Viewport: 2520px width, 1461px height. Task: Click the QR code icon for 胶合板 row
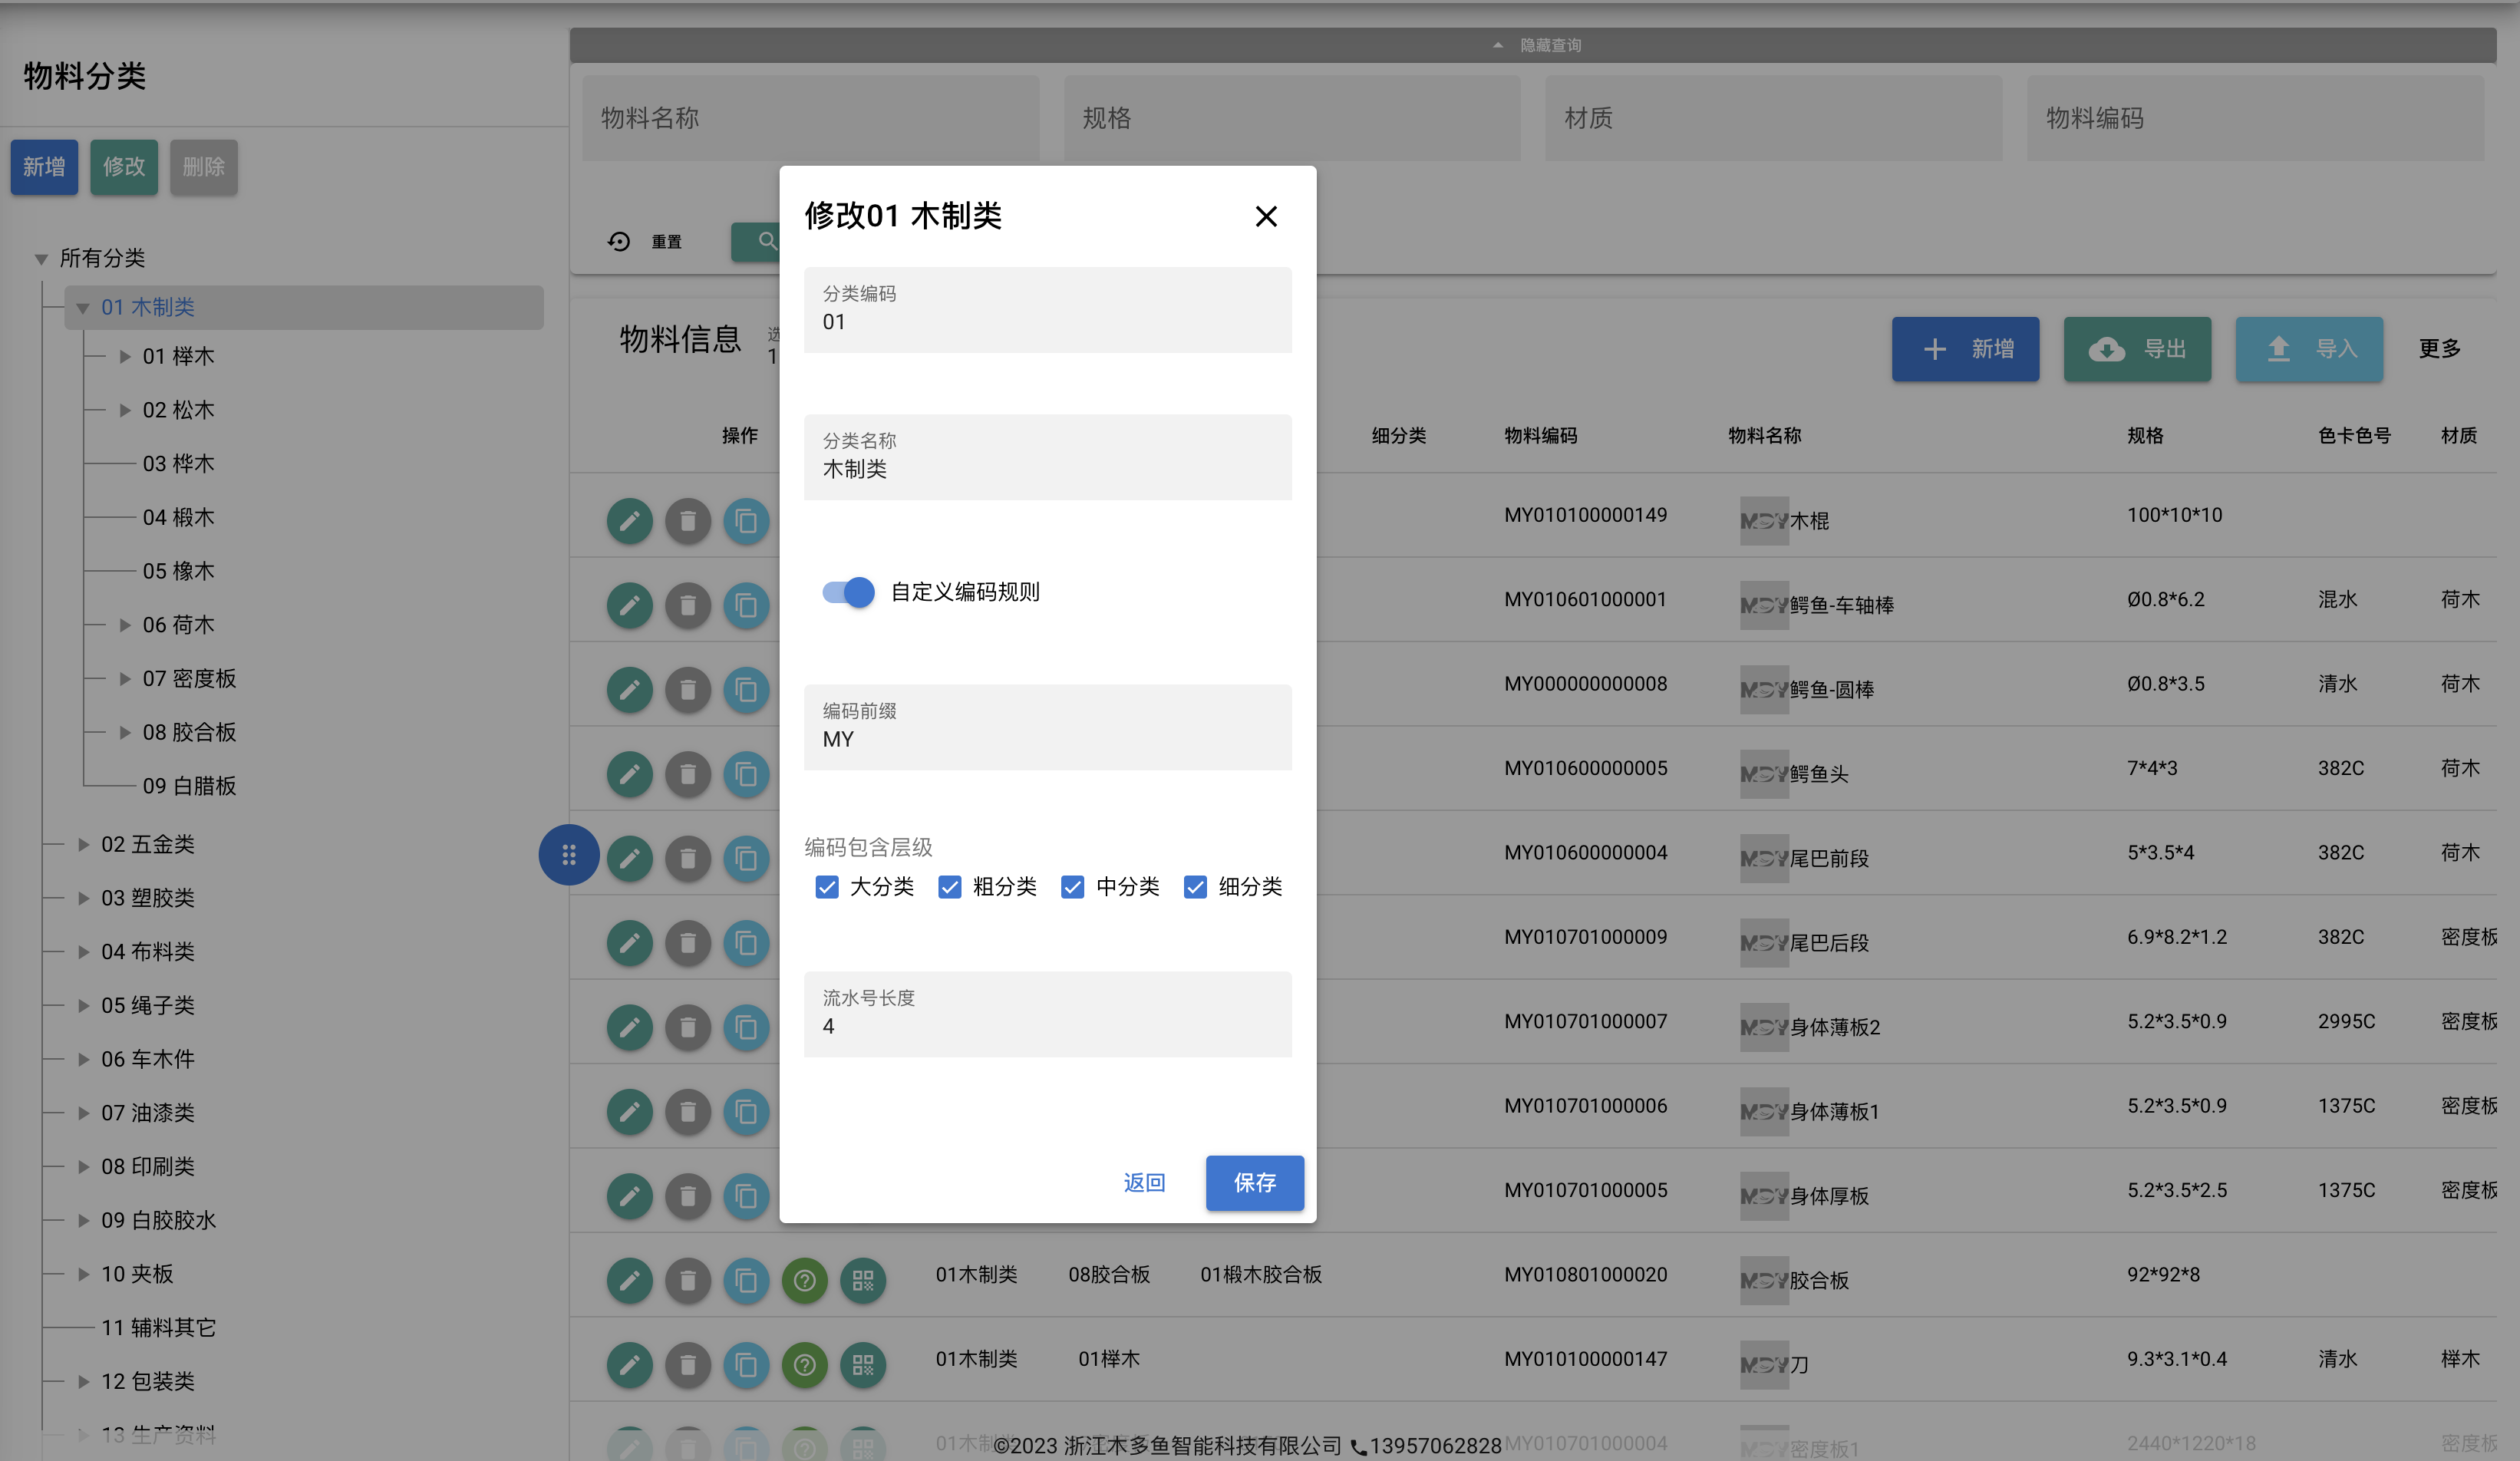point(863,1280)
